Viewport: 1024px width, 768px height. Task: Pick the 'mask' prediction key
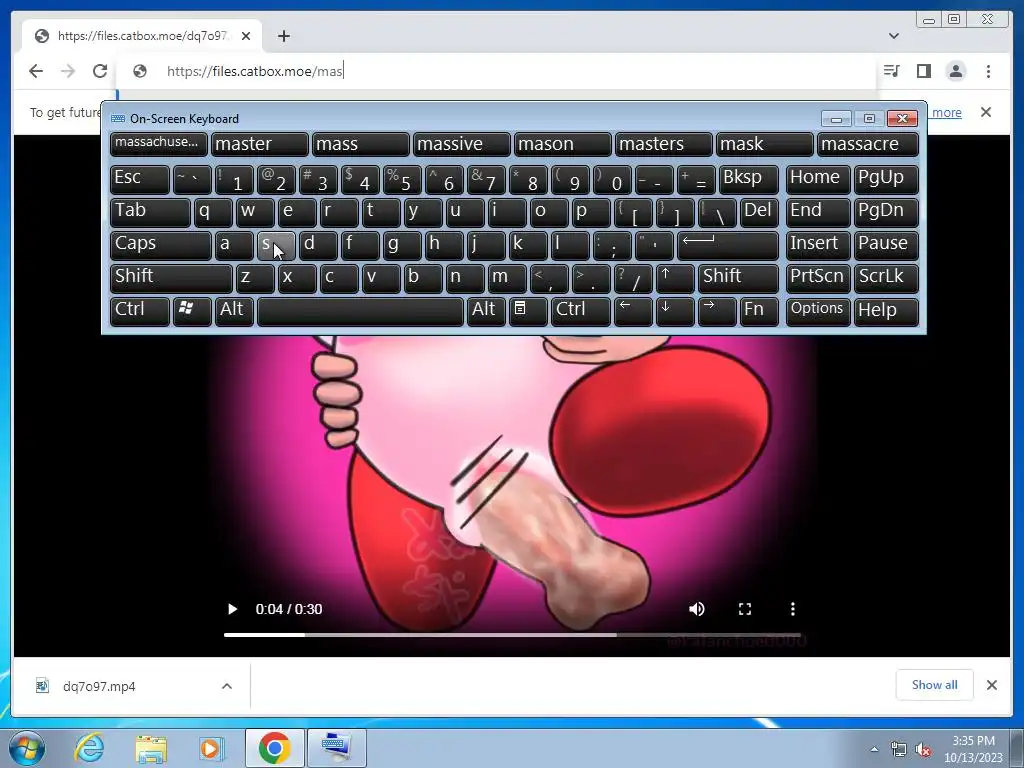pyautogui.click(x=765, y=144)
